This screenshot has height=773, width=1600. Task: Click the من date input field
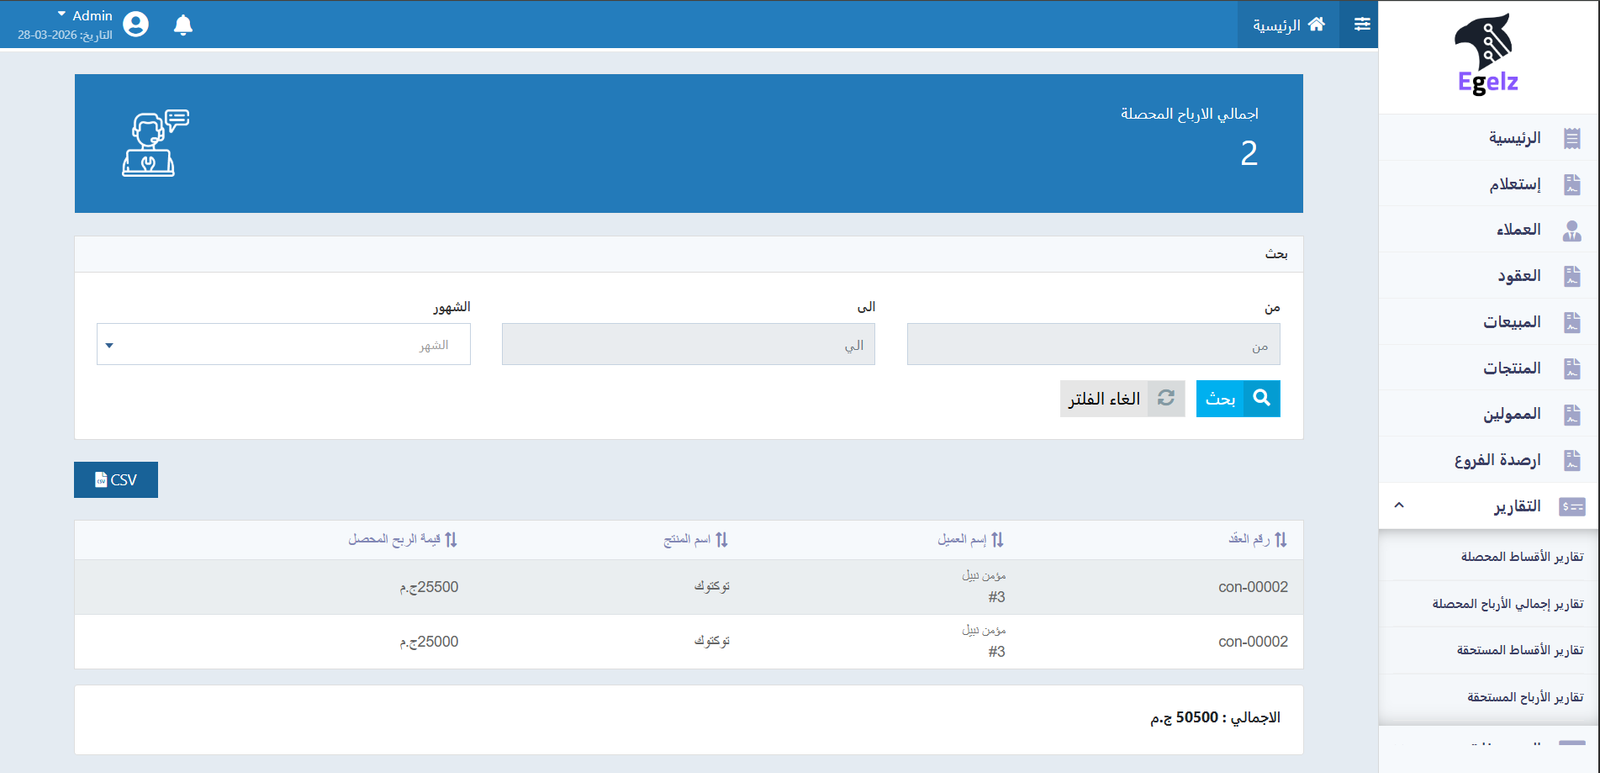(1093, 344)
